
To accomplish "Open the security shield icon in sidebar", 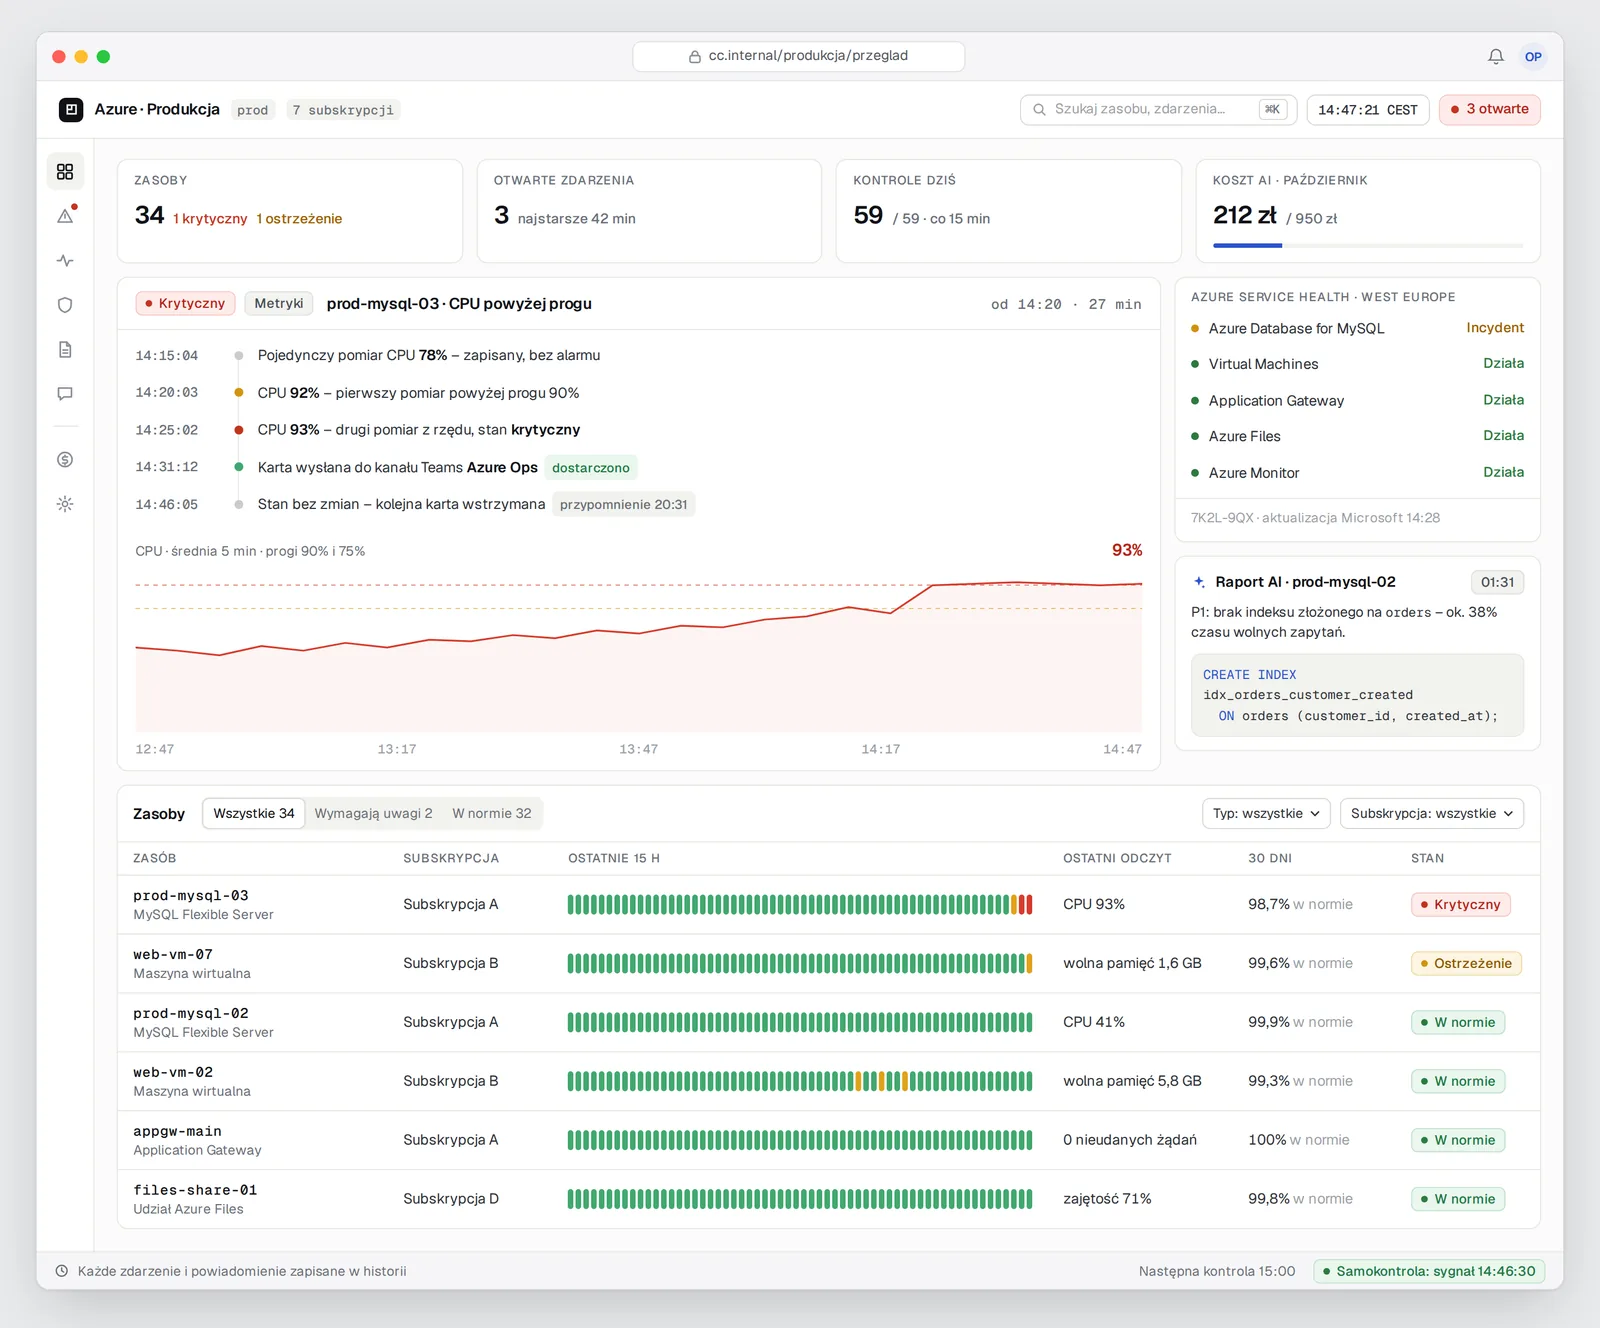I will click(x=65, y=305).
